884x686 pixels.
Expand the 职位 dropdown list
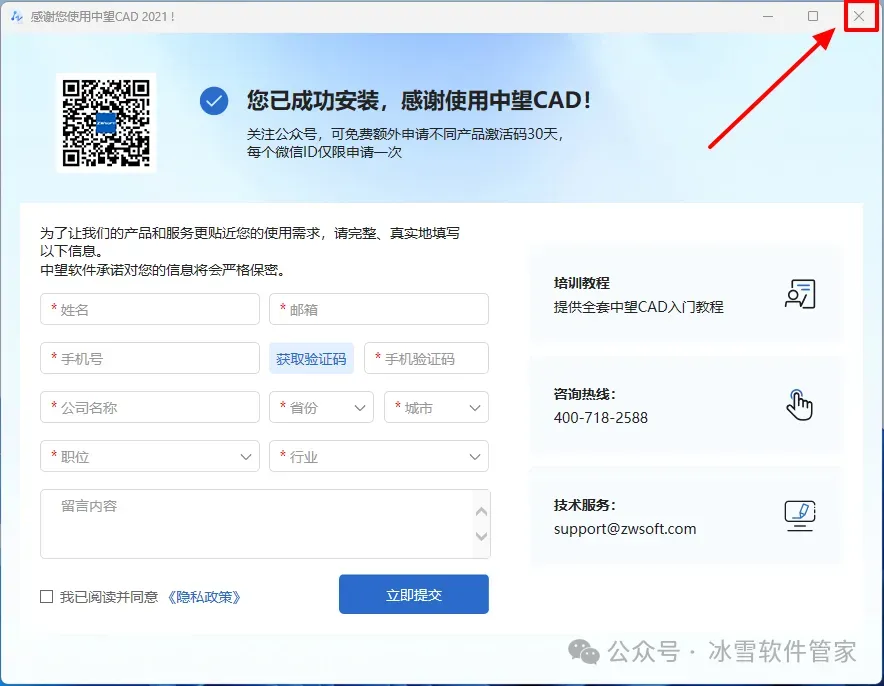(150, 456)
